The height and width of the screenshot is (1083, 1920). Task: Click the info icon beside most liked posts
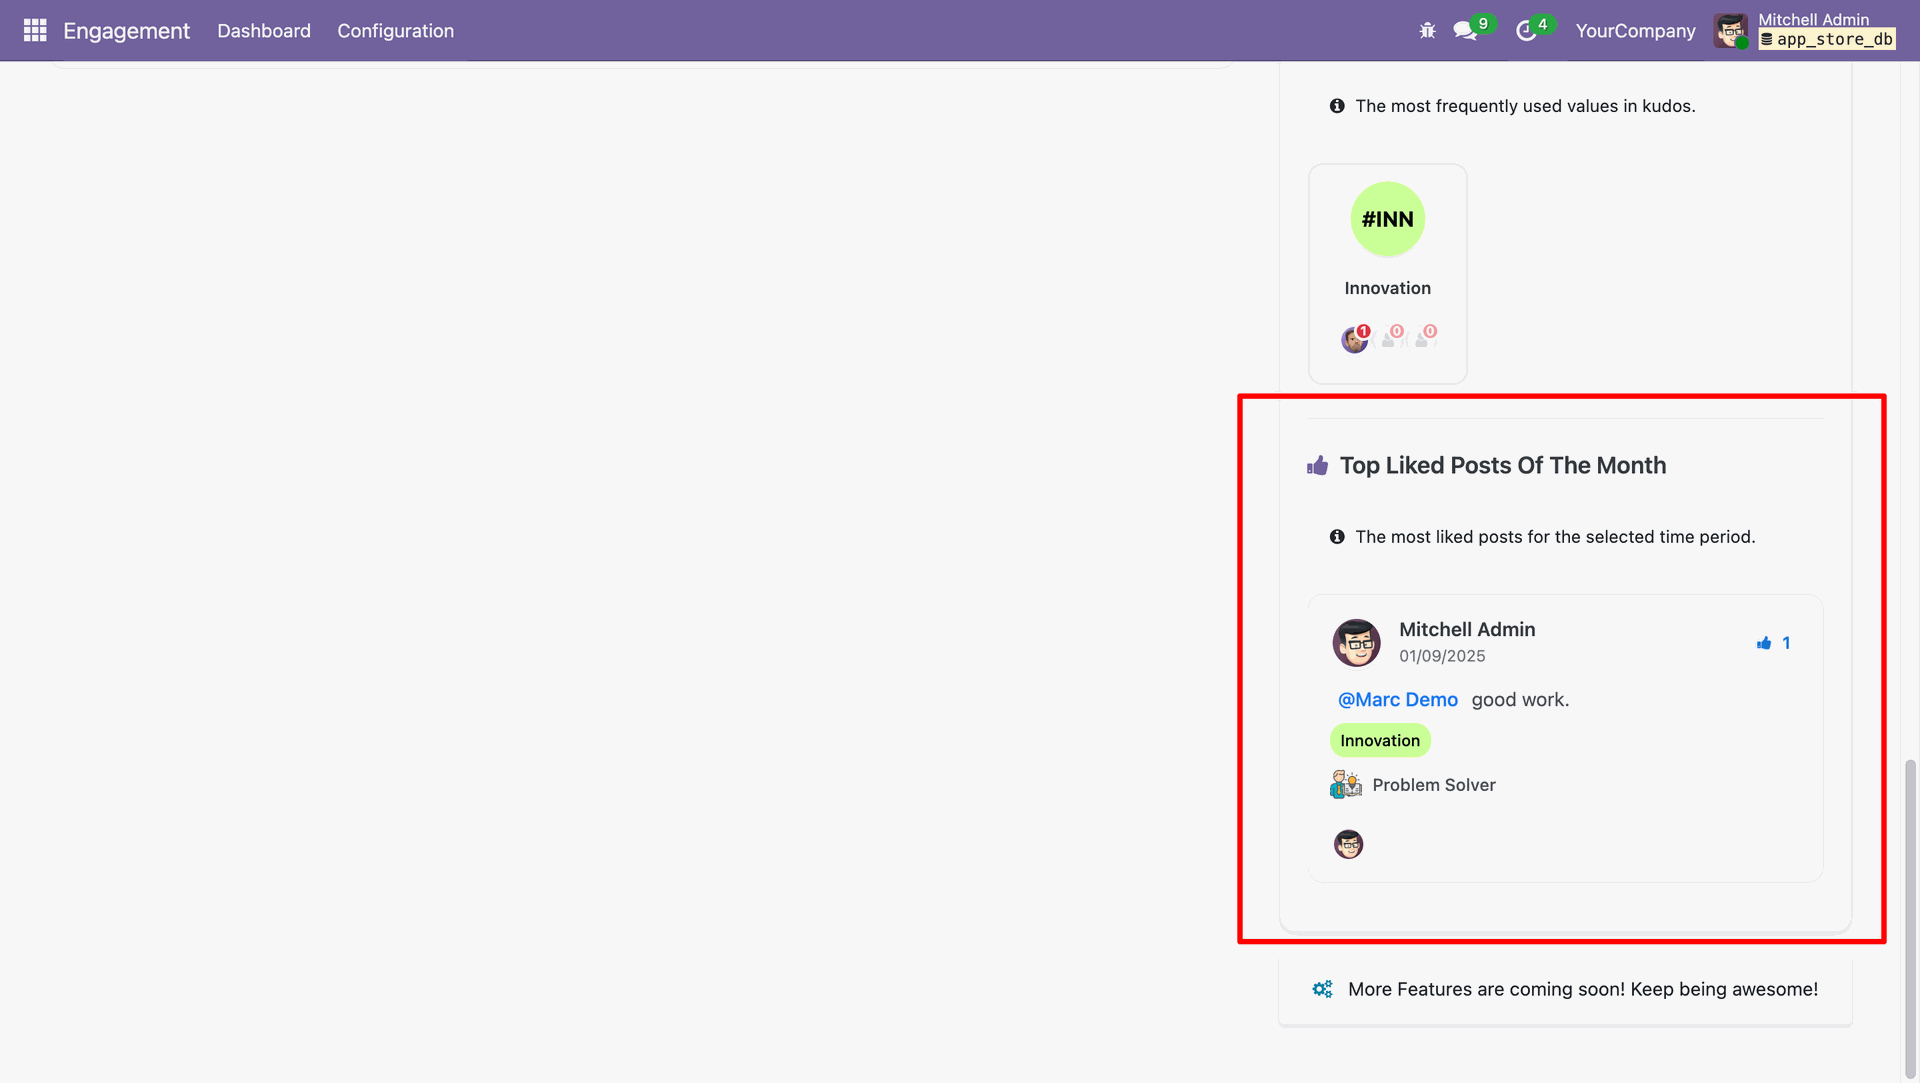click(x=1337, y=537)
